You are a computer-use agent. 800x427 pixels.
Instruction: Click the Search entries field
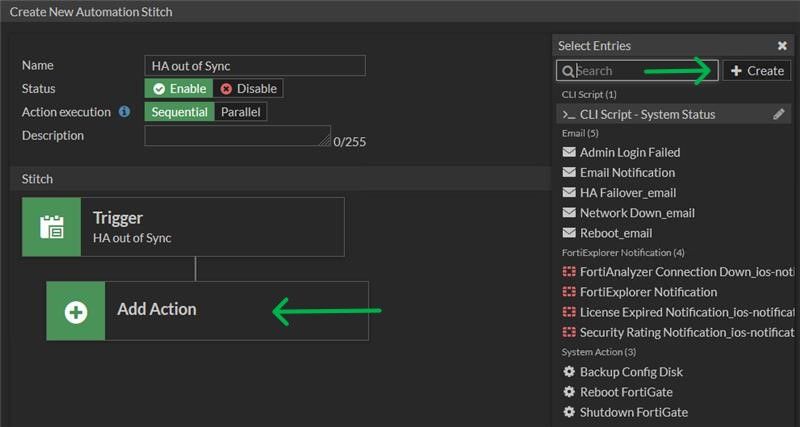click(640, 71)
